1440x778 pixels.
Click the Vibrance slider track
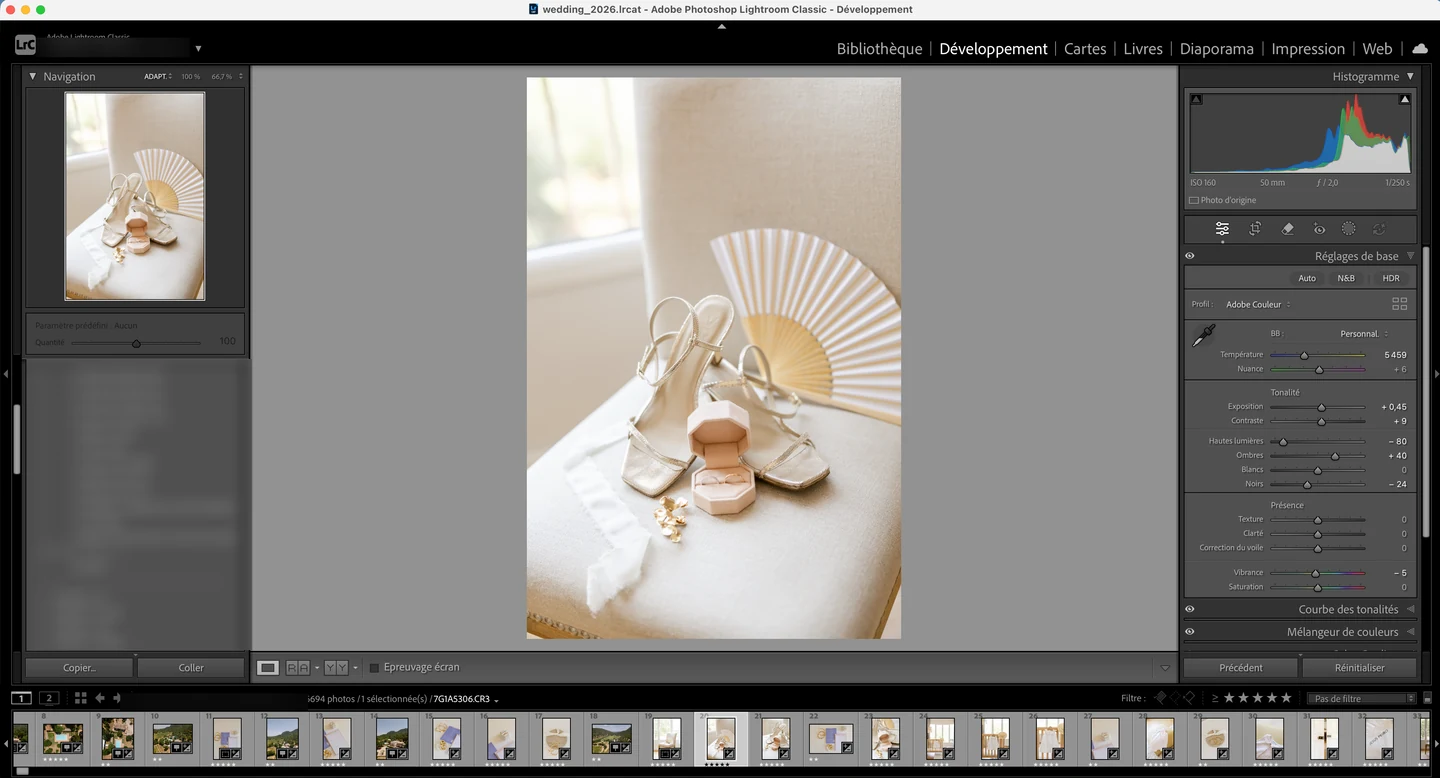pos(1317,573)
